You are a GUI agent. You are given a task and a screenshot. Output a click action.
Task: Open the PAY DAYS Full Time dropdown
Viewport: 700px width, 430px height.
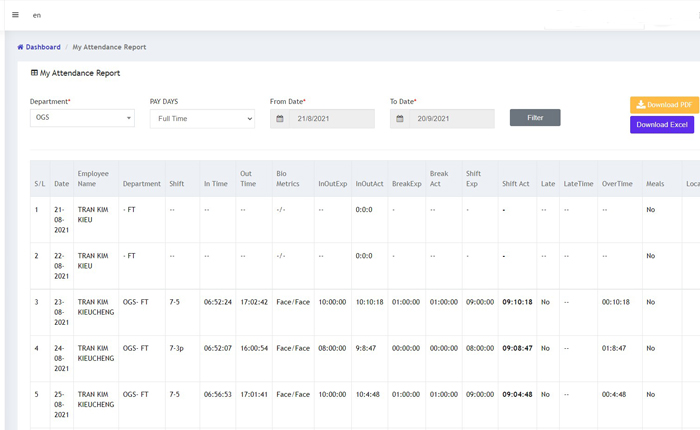point(202,119)
